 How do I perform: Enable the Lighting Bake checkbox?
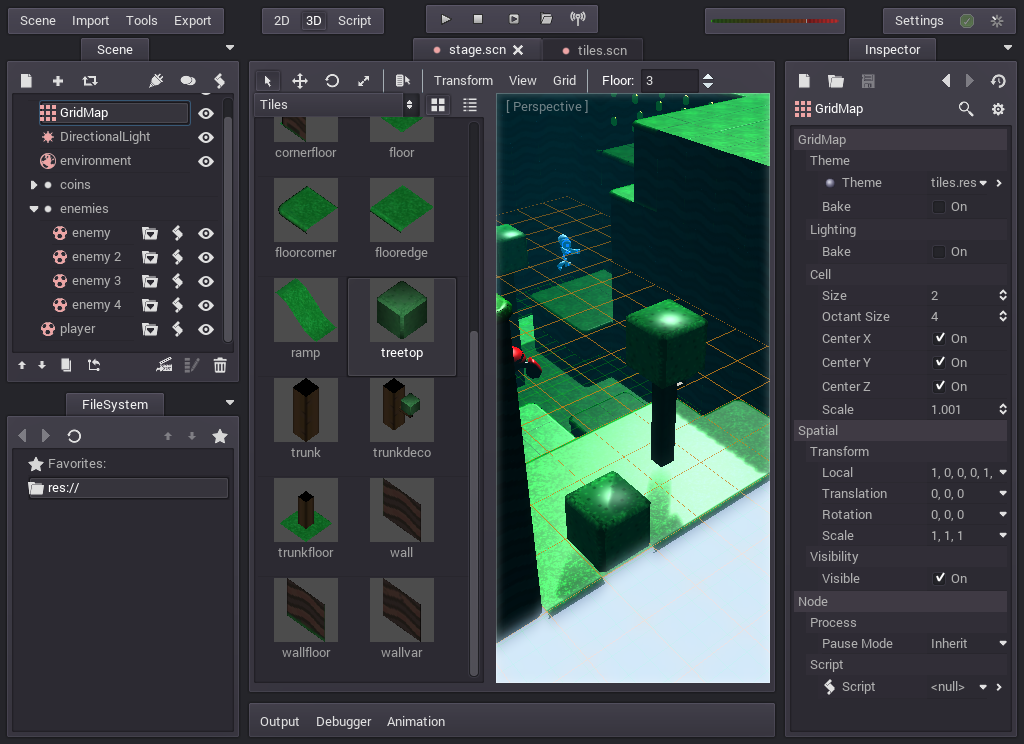coord(939,252)
